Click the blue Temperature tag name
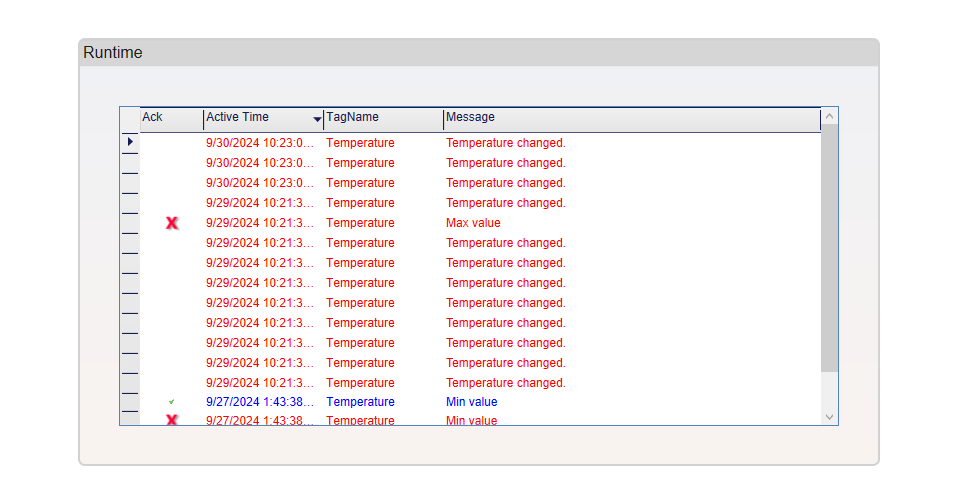958x504 pixels. click(360, 402)
